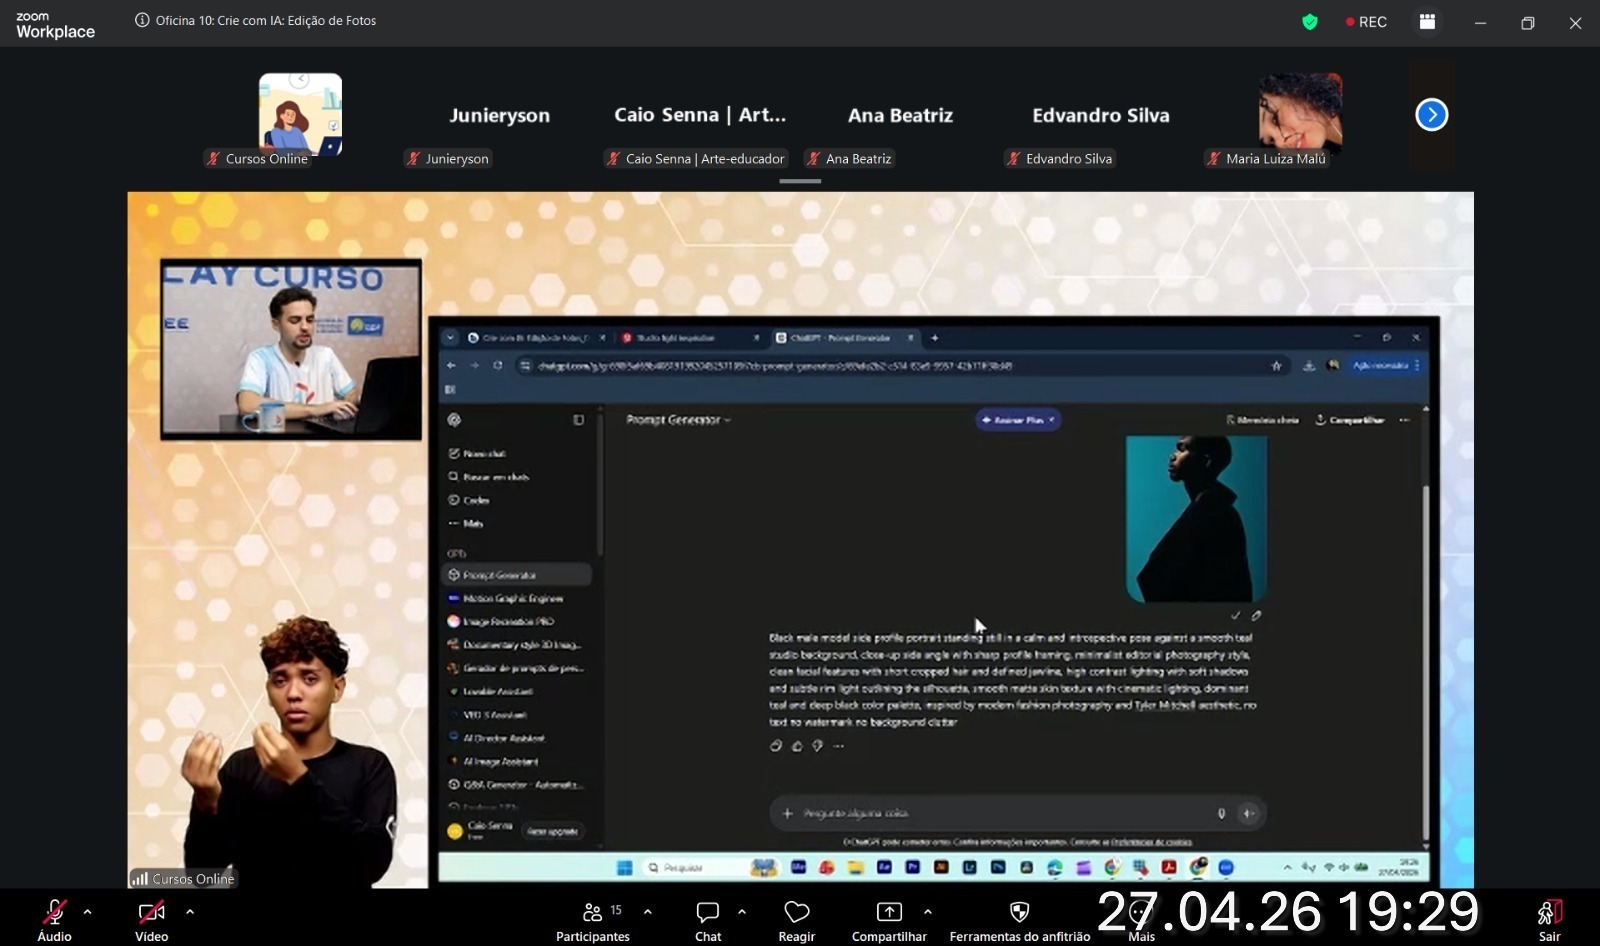Open ChatGPT conversation three-dot options
This screenshot has height=946, width=1600.
click(1404, 420)
